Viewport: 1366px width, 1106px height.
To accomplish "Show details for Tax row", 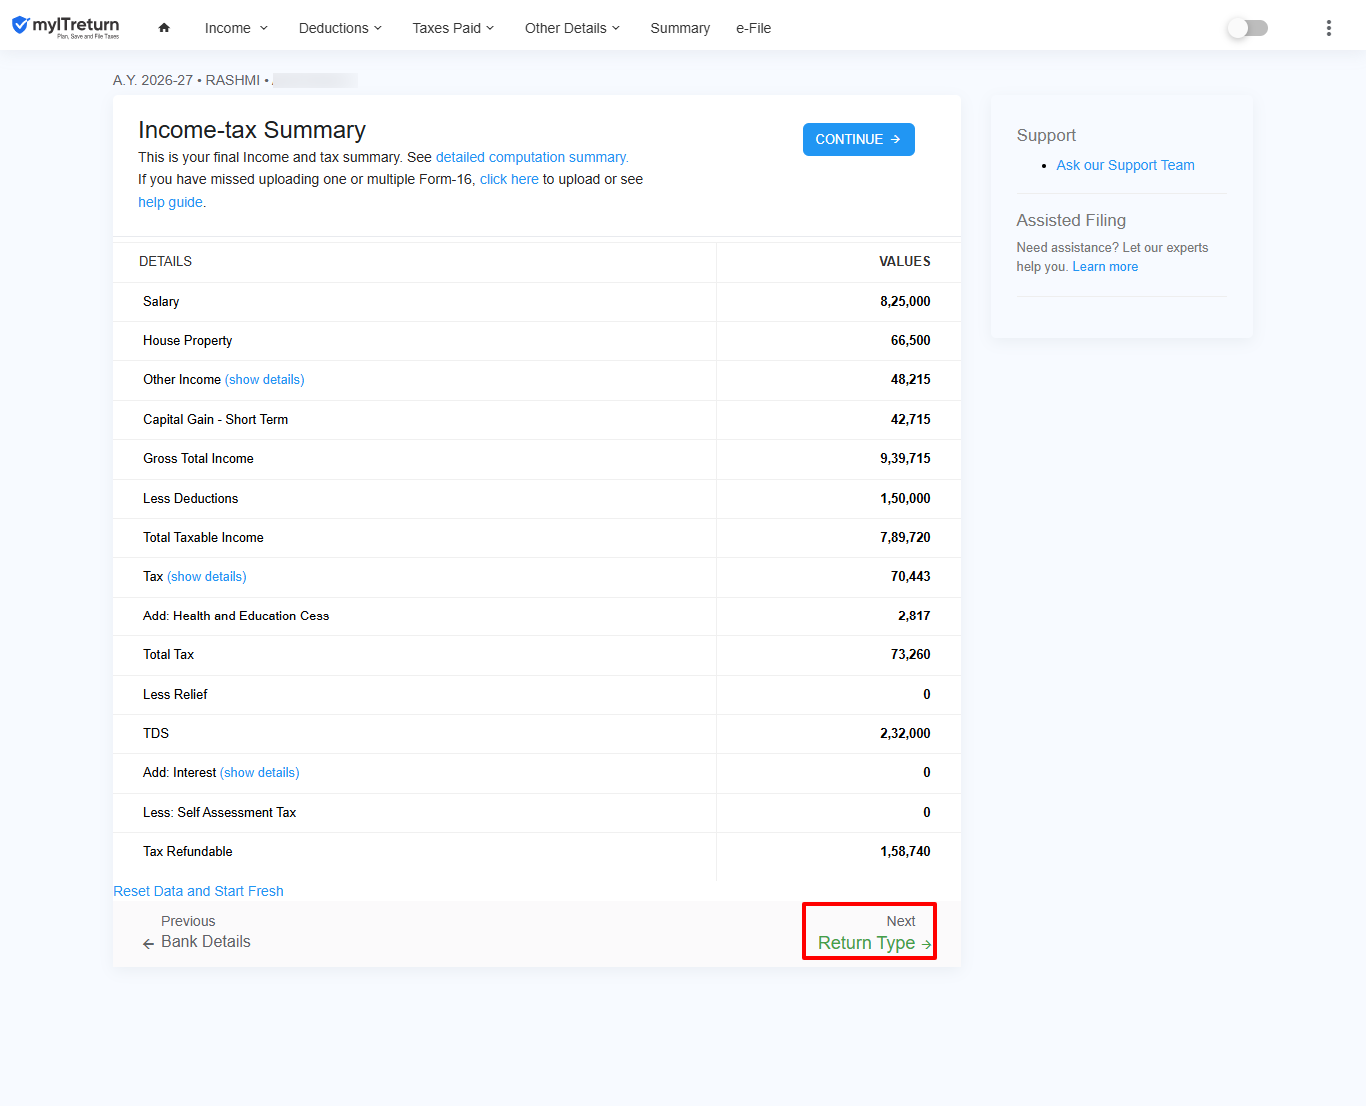I will (x=207, y=577).
